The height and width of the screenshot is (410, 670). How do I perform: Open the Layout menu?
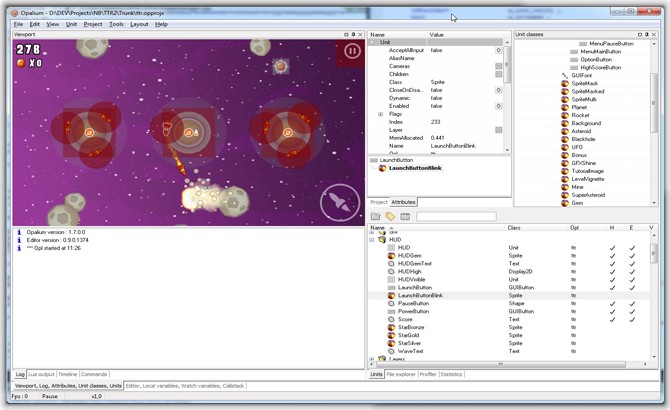click(x=139, y=24)
